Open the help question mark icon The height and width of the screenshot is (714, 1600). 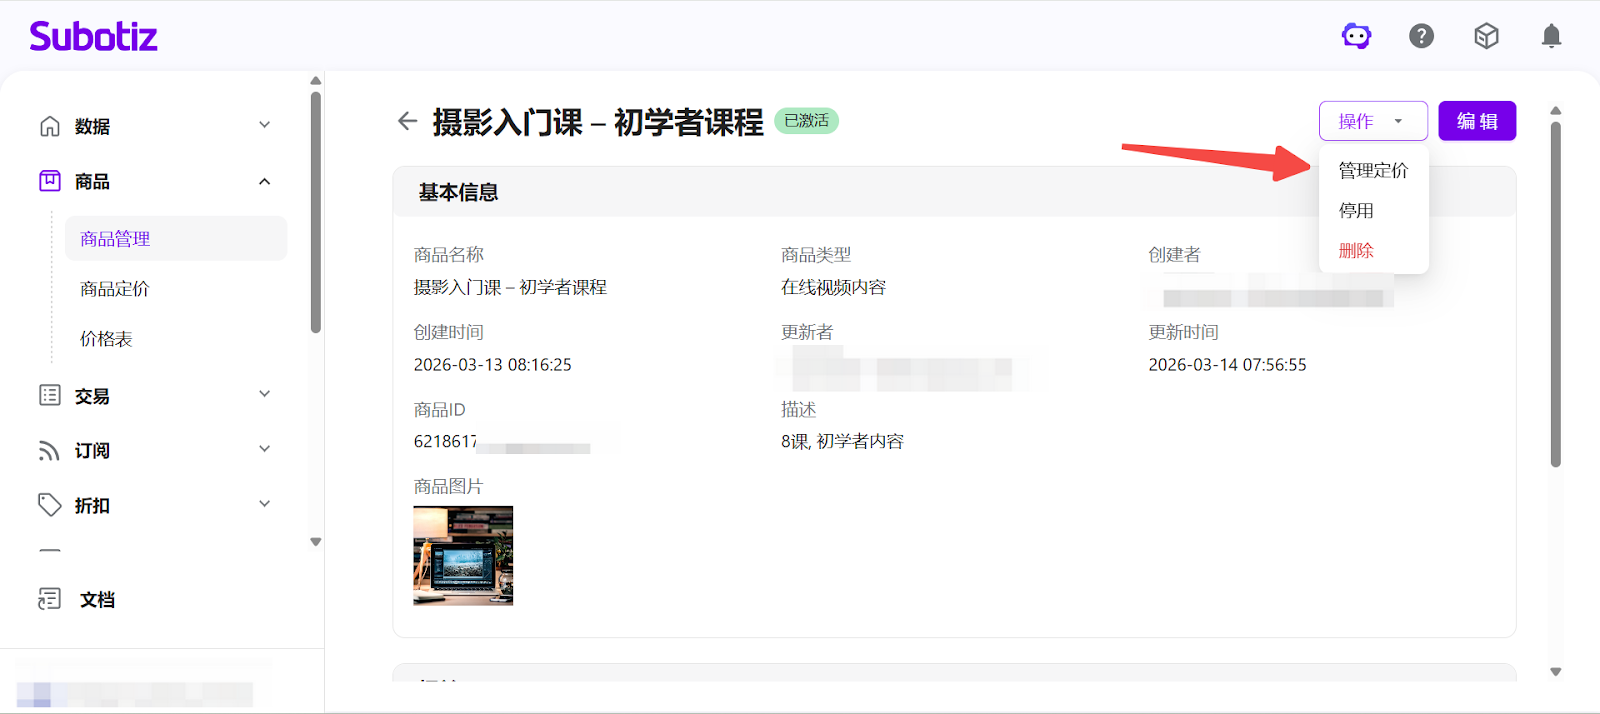click(x=1421, y=37)
